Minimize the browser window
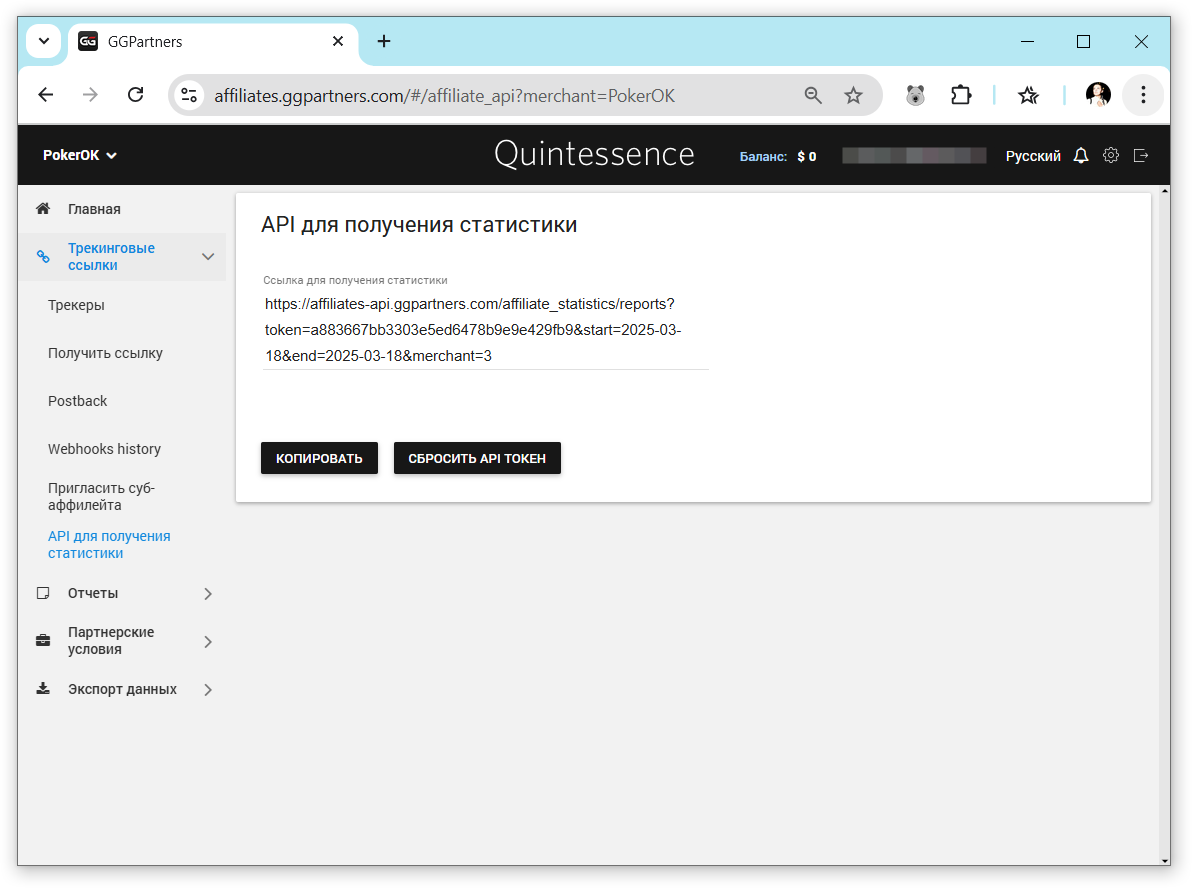This screenshot has height=888, width=1192. (x=1027, y=41)
